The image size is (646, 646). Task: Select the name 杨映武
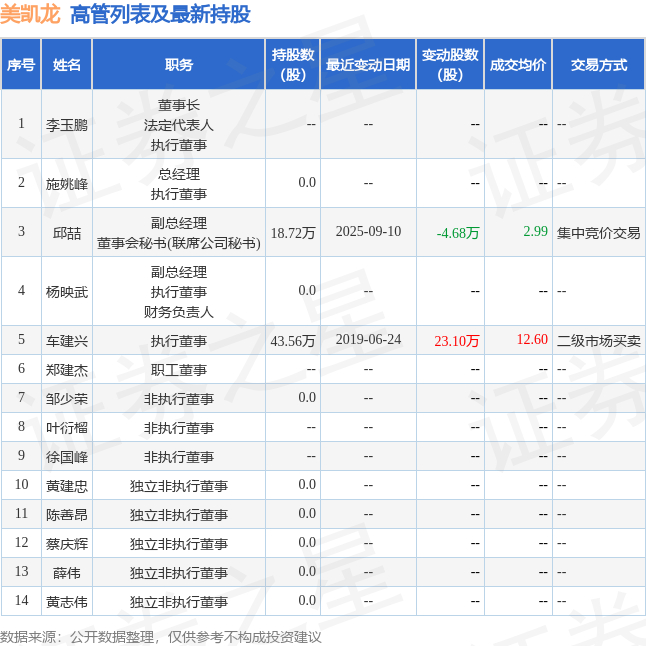pyautogui.click(x=67, y=292)
